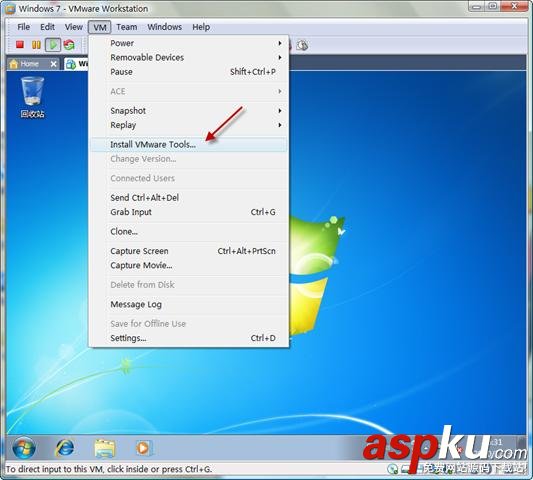The width and height of the screenshot is (533, 480).
Task: Open Settings... from VM menu
Action: [x=188, y=338]
